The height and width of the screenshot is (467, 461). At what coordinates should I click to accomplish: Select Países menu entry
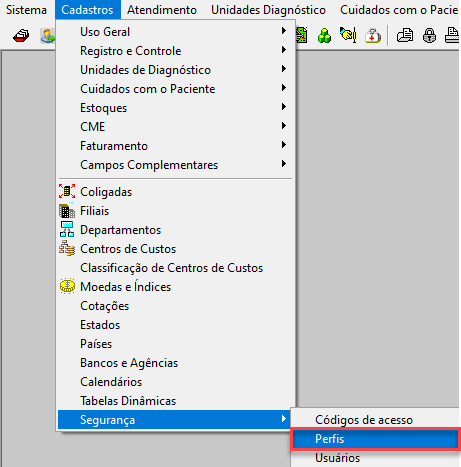click(x=175, y=344)
